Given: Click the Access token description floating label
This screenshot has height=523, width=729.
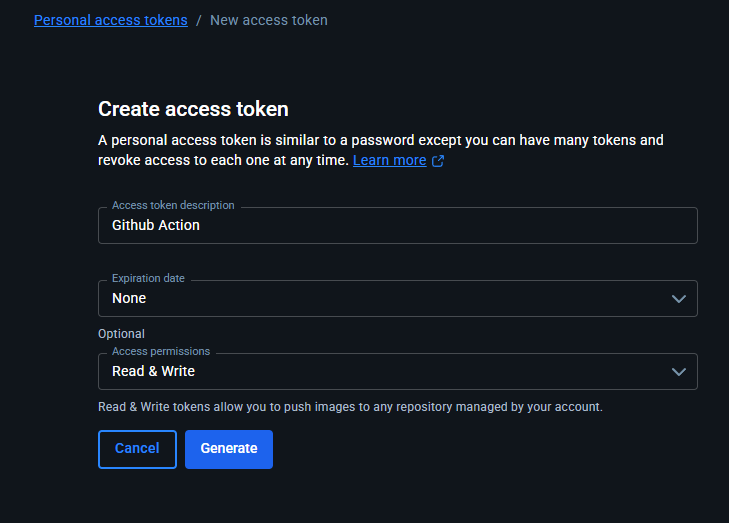Looking at the screenshot, I should click(x=173, y=205).
